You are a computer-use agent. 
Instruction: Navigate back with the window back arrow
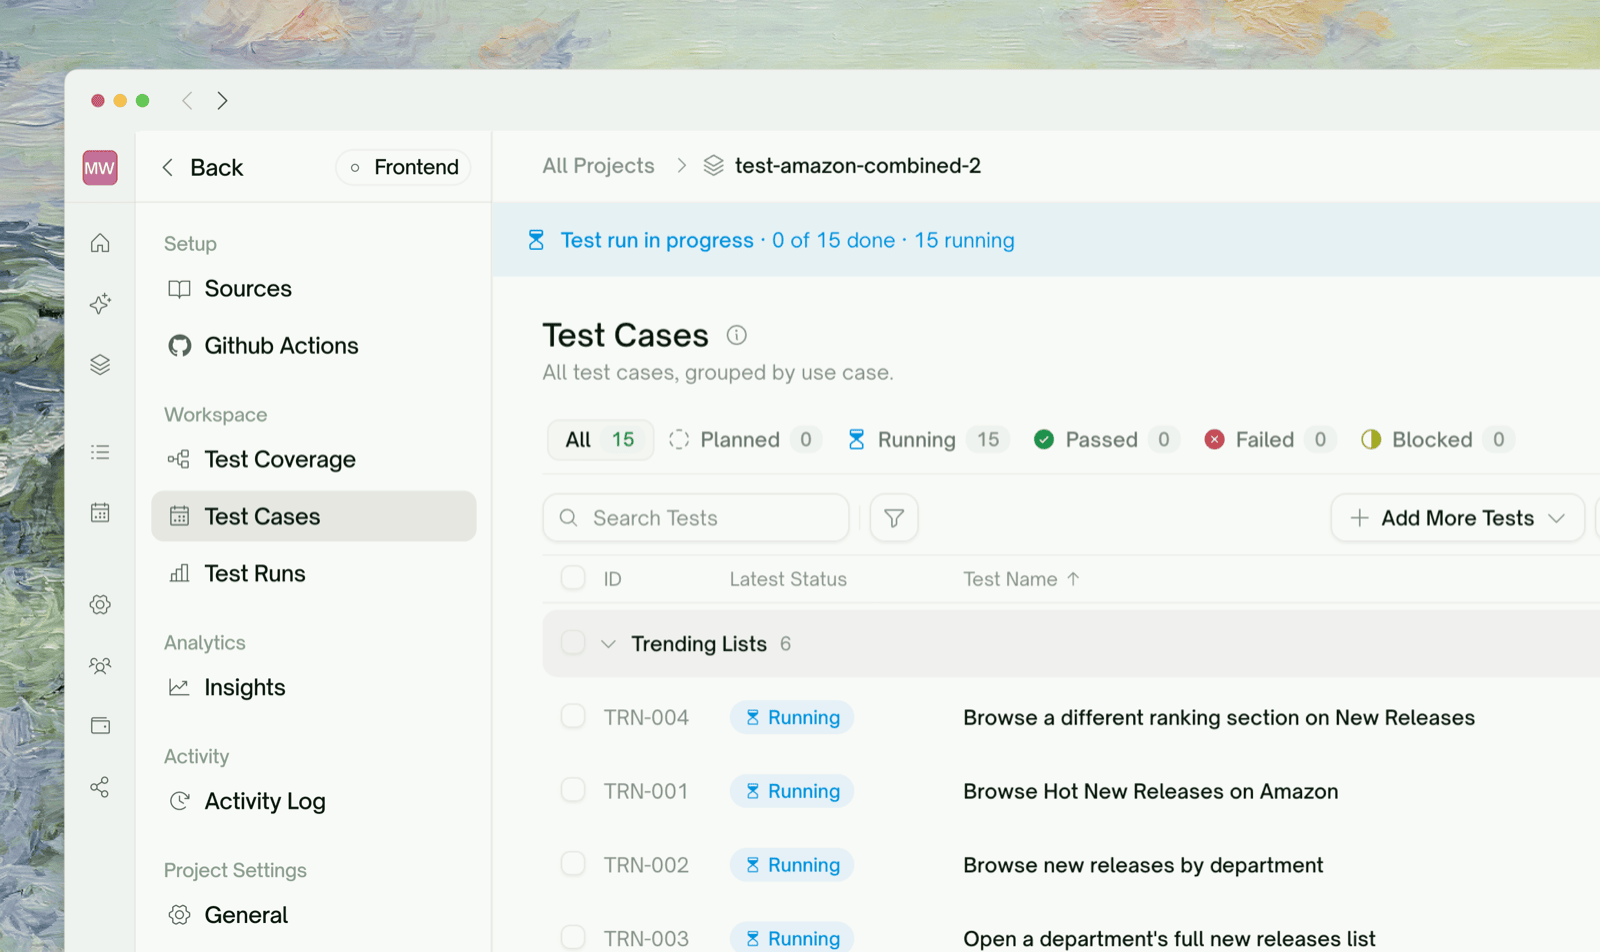point(187,100)
